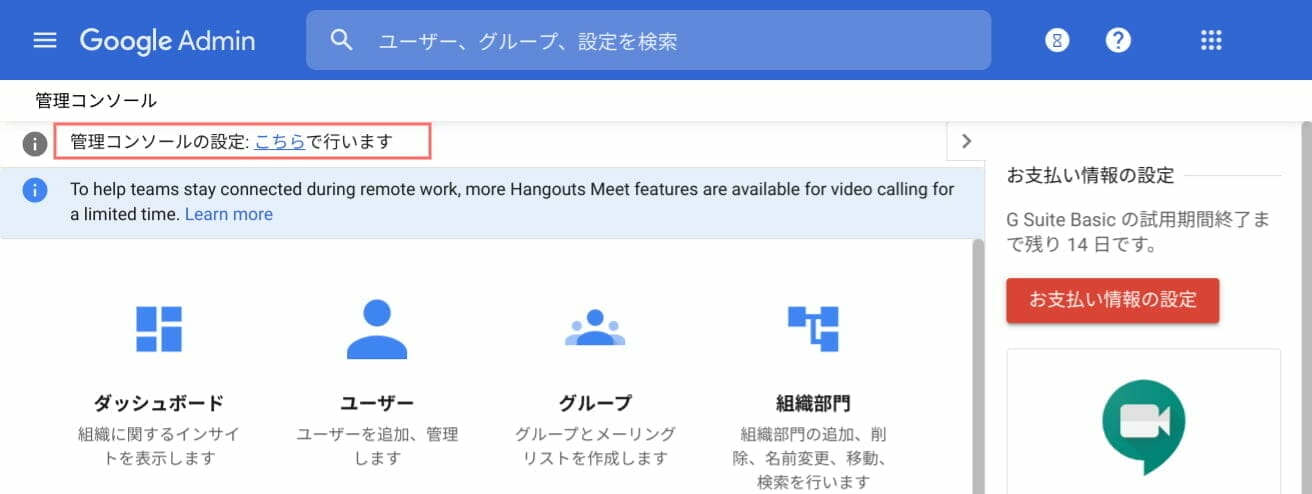Image resolution: width=1312 pixels, height=494 pixels.
Task: Click the 組織部門 title text
Action: point(813,403)
